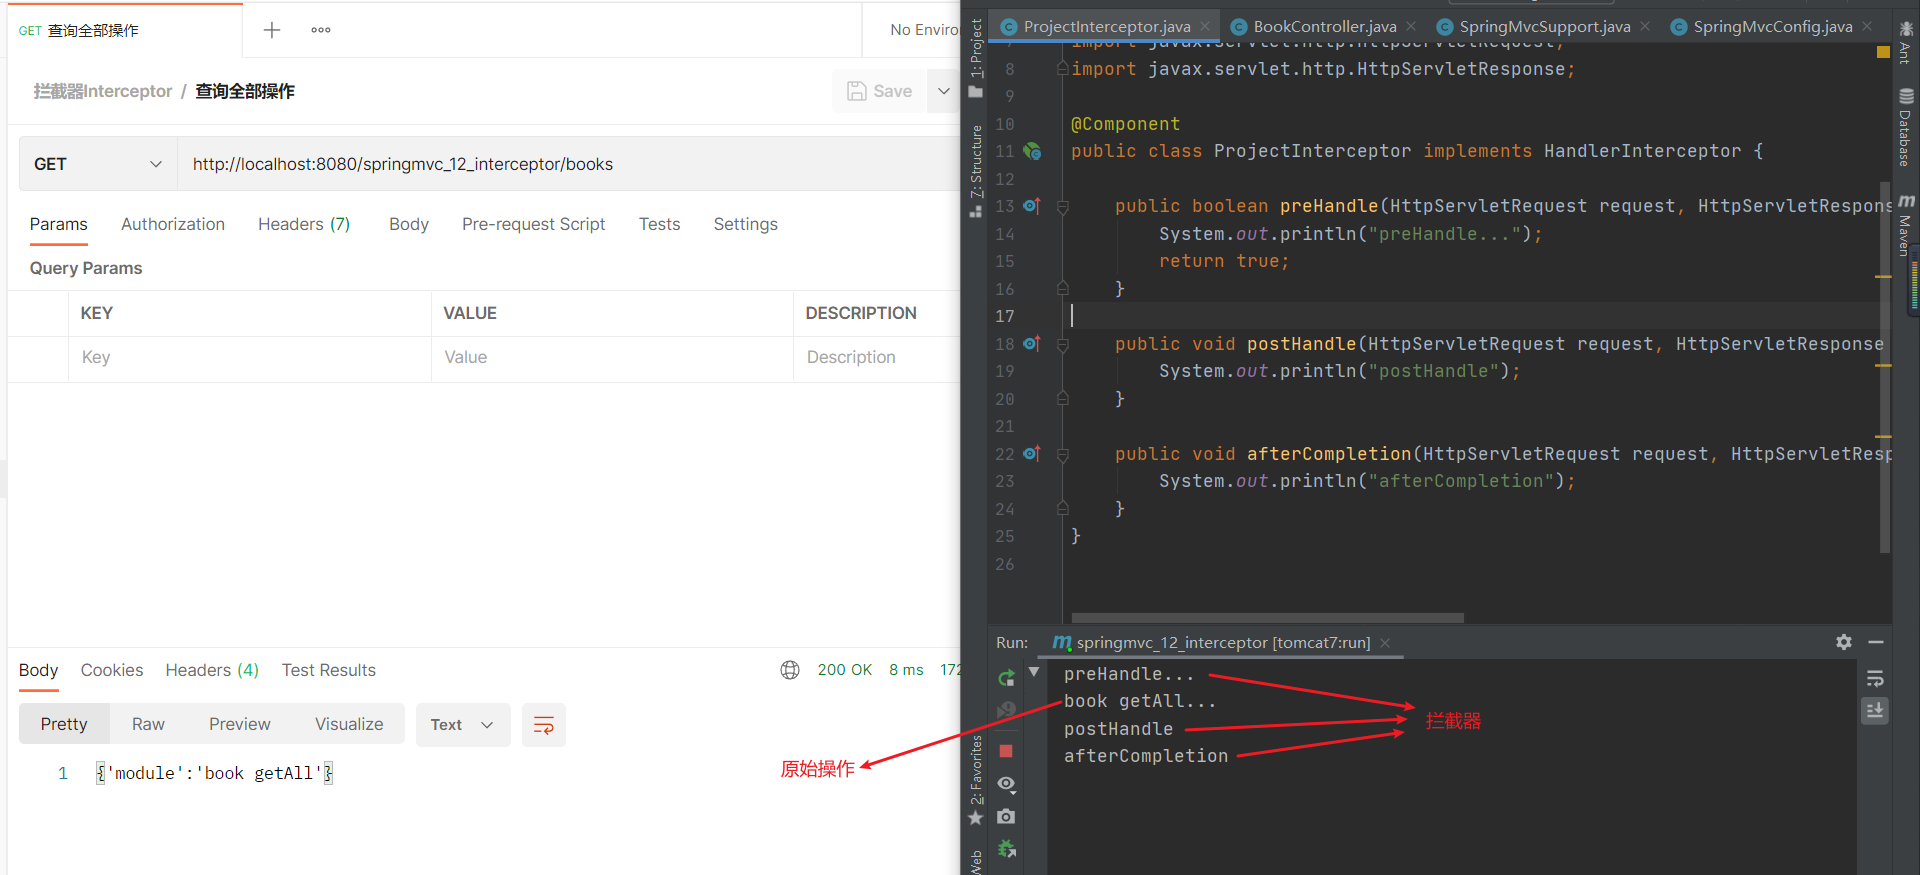Click the yellow warning indicator in the editor
The image size is (1920, 875).
1883,51
